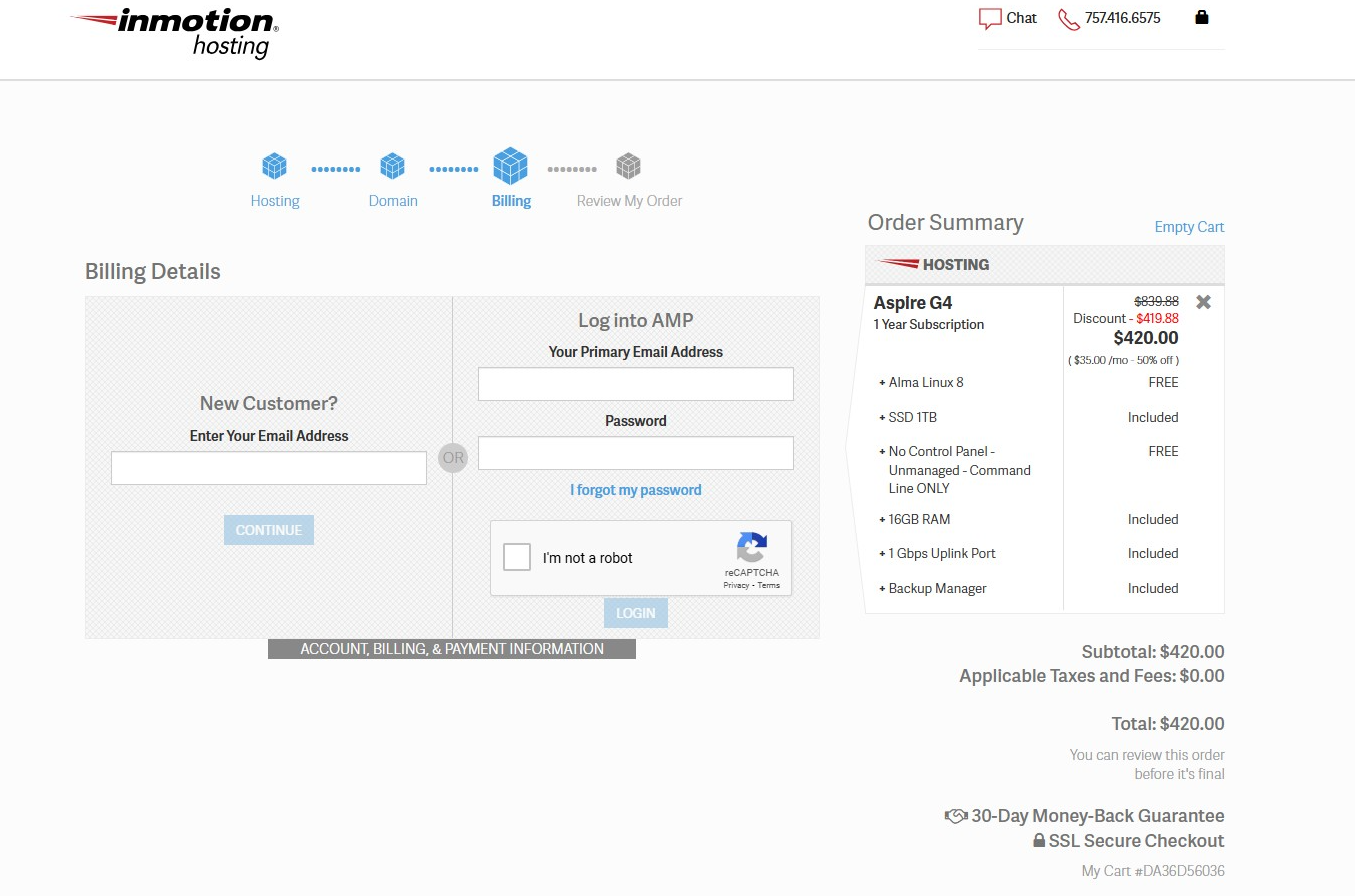Click the Total: $420.00 text
Viewport: 1355px width, 896px height.
click(1168, 724)
